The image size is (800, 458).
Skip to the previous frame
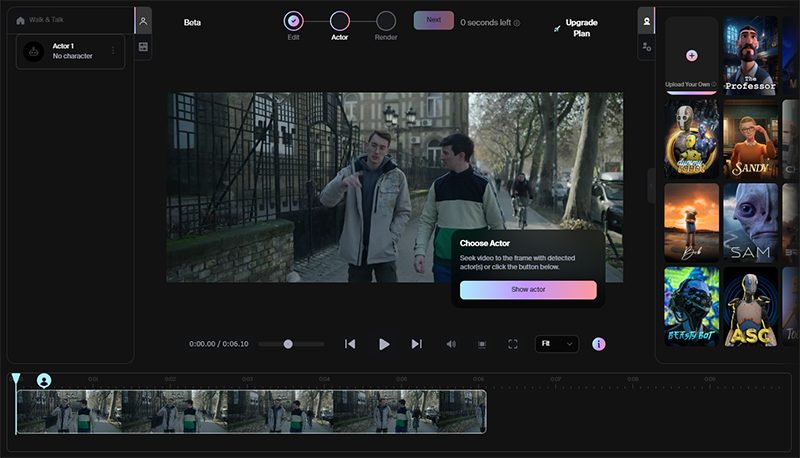(x=350, y=344)
